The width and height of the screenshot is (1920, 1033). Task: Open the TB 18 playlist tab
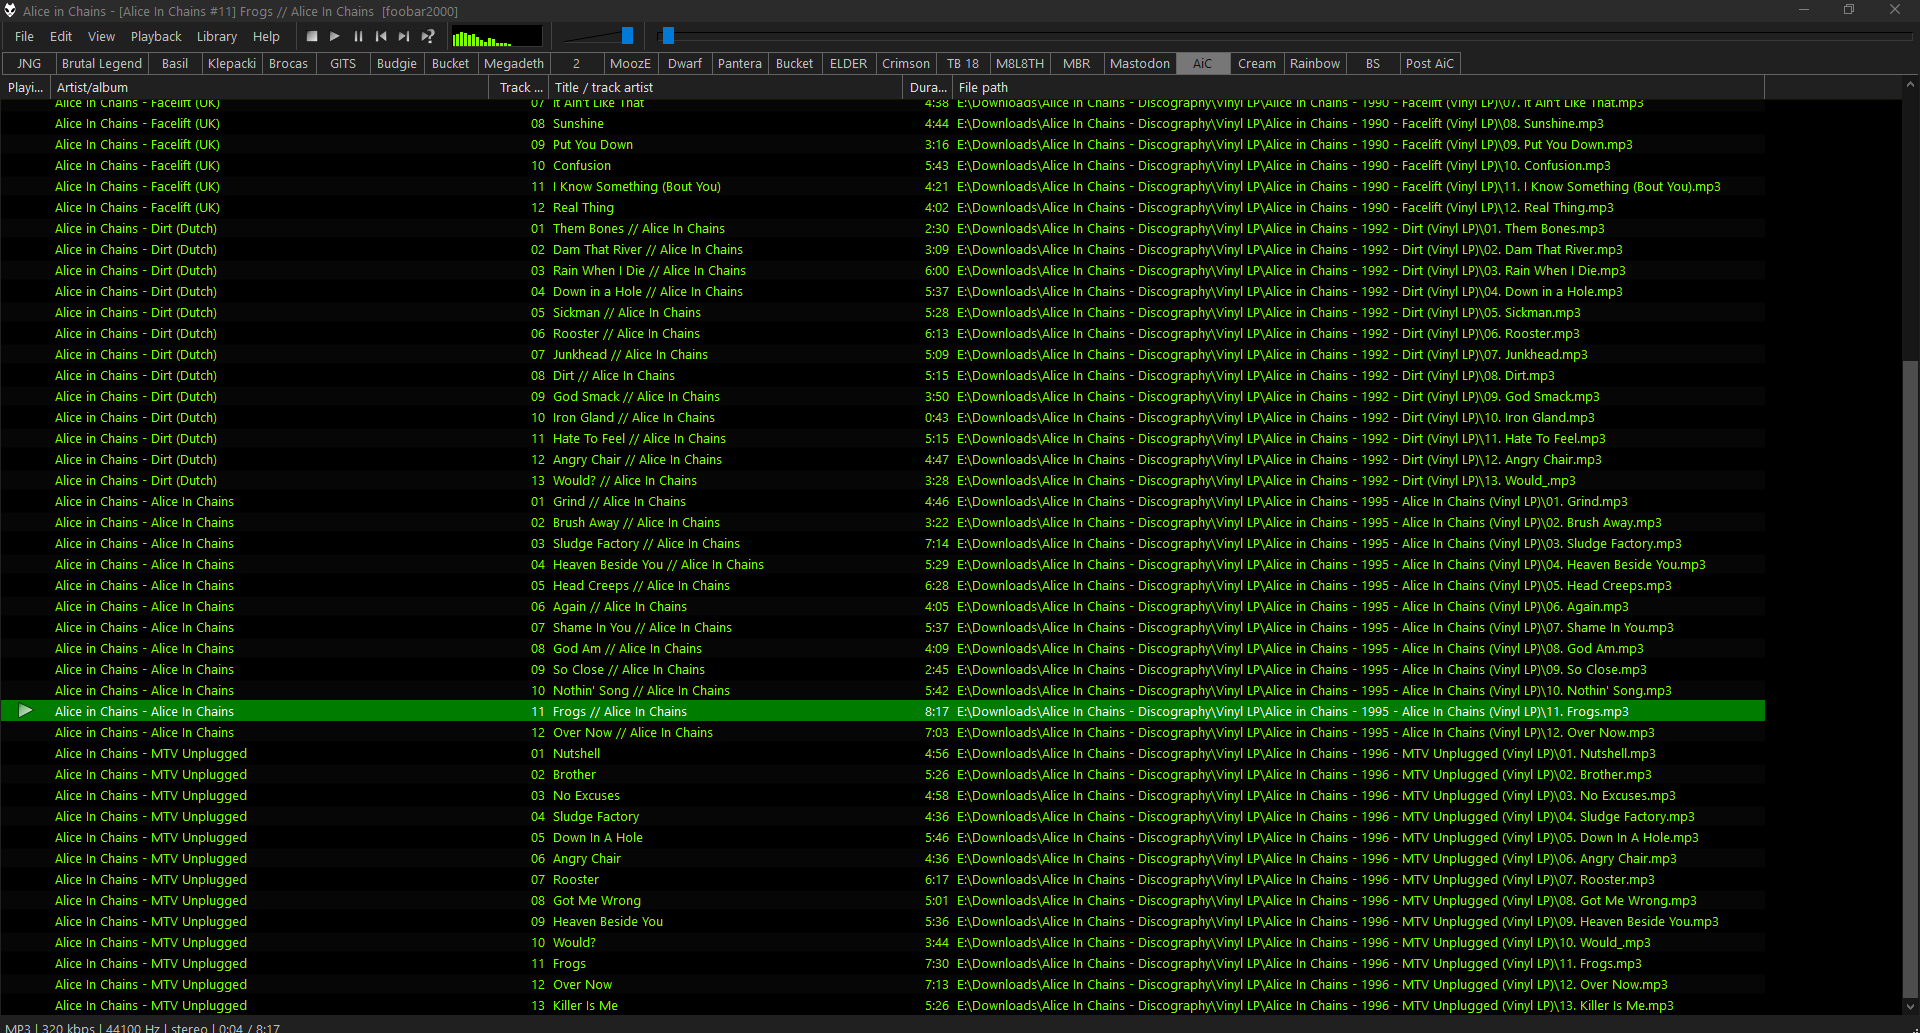point(963,64)
